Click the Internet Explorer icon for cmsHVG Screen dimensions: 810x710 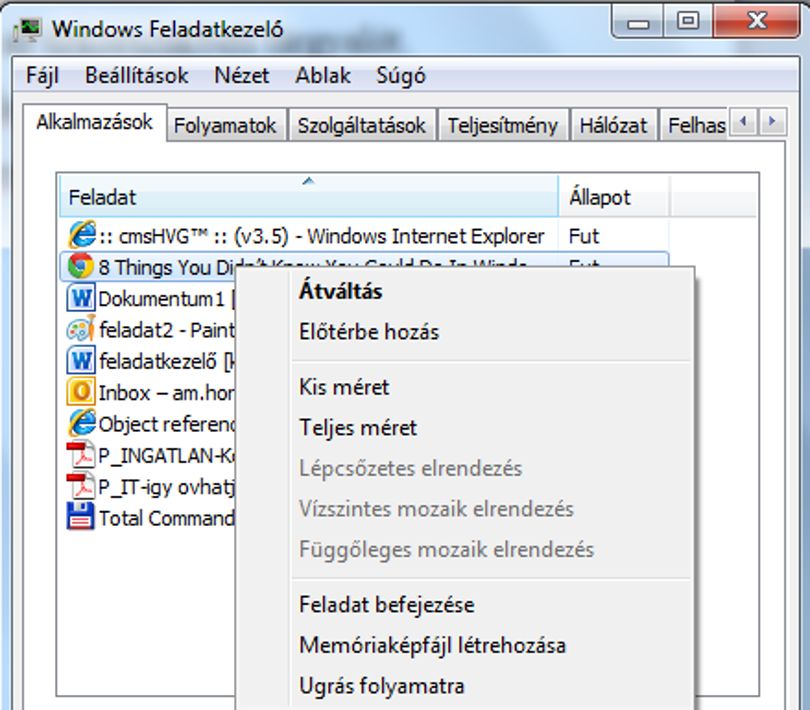82,235
